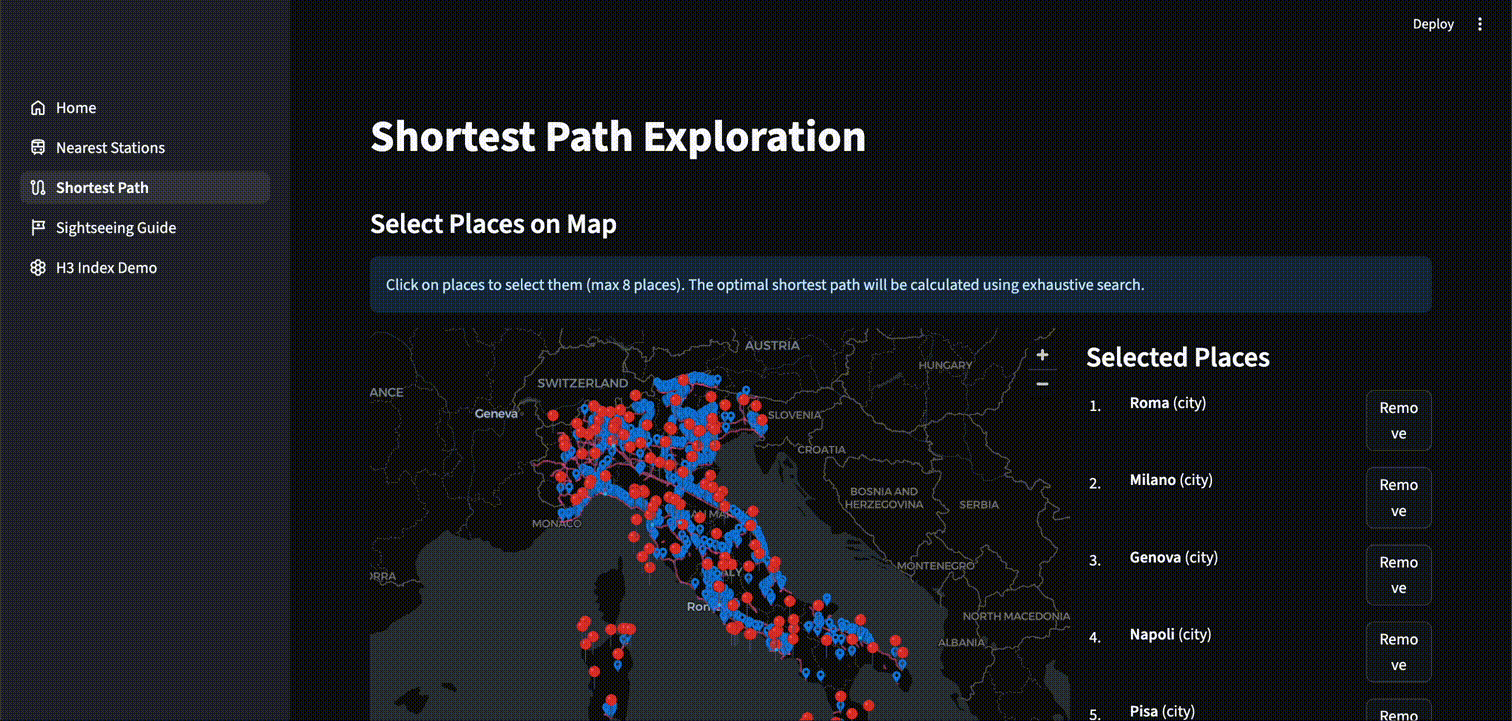Open the three-dot main menu
The width and height of the screenshot is (1512, 721).
[1481, 24]
